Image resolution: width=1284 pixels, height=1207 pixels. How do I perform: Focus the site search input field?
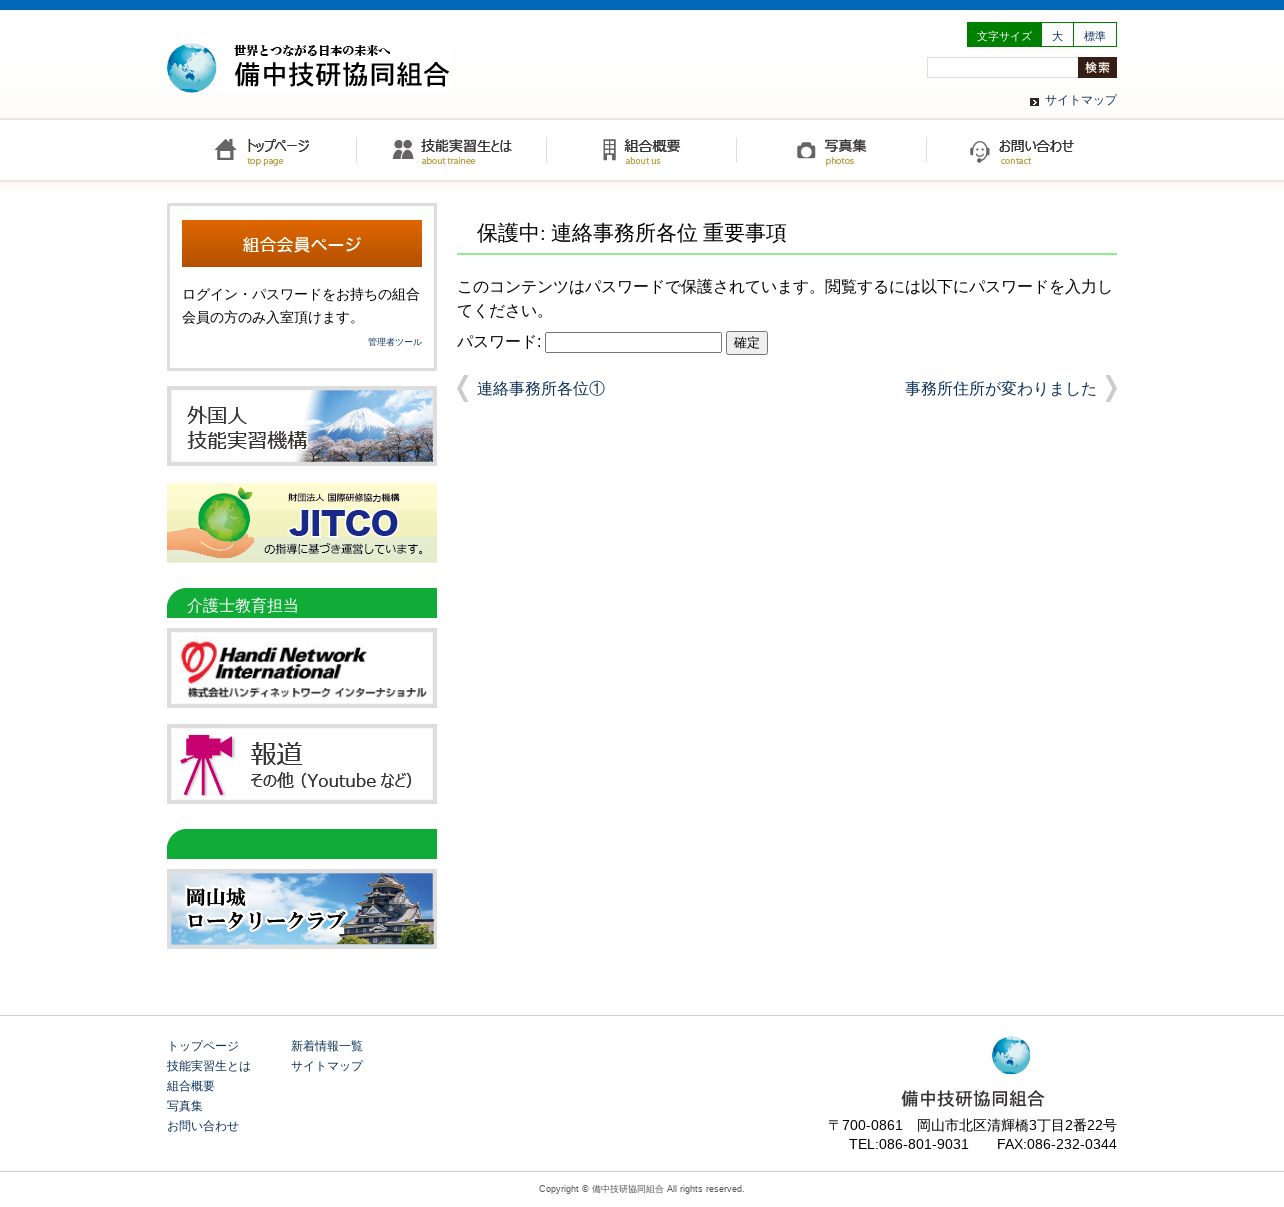(1002, 67)
